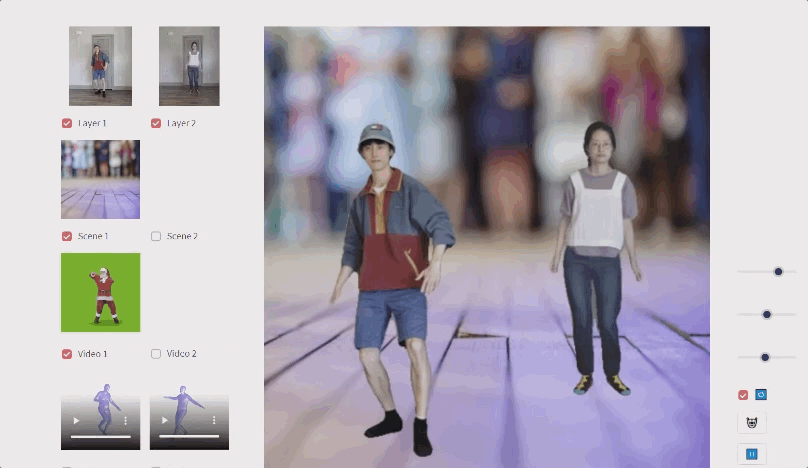Uncheck the Scene 1 checkbox
The image size is (808, 468).
[x=67, y=236]
